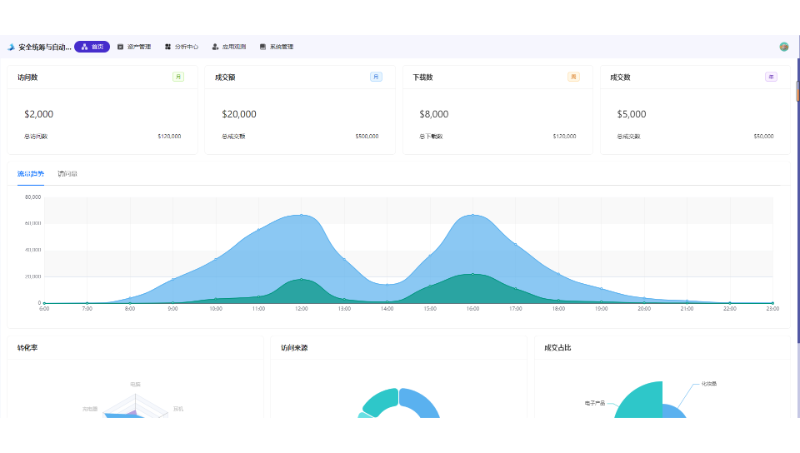This screenshot has height=453, width=800.
Task: Open the user avatar in the header
Action: (x=784, y=47)
